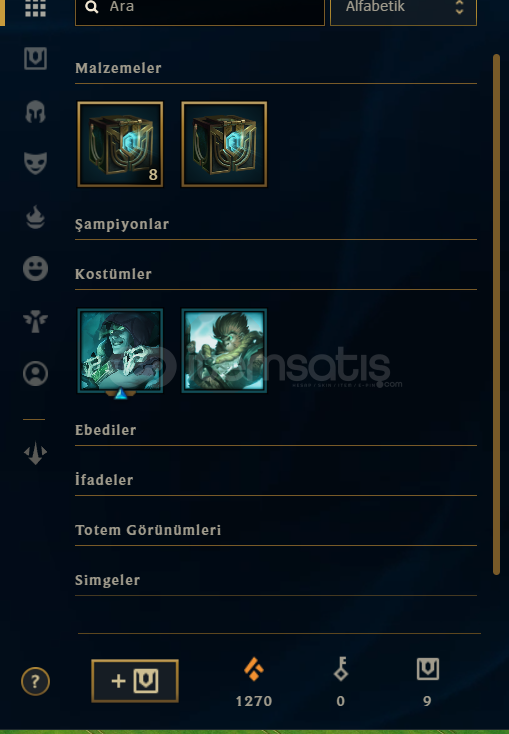Open the Alfabetik sort dropdown

[403, 9]
